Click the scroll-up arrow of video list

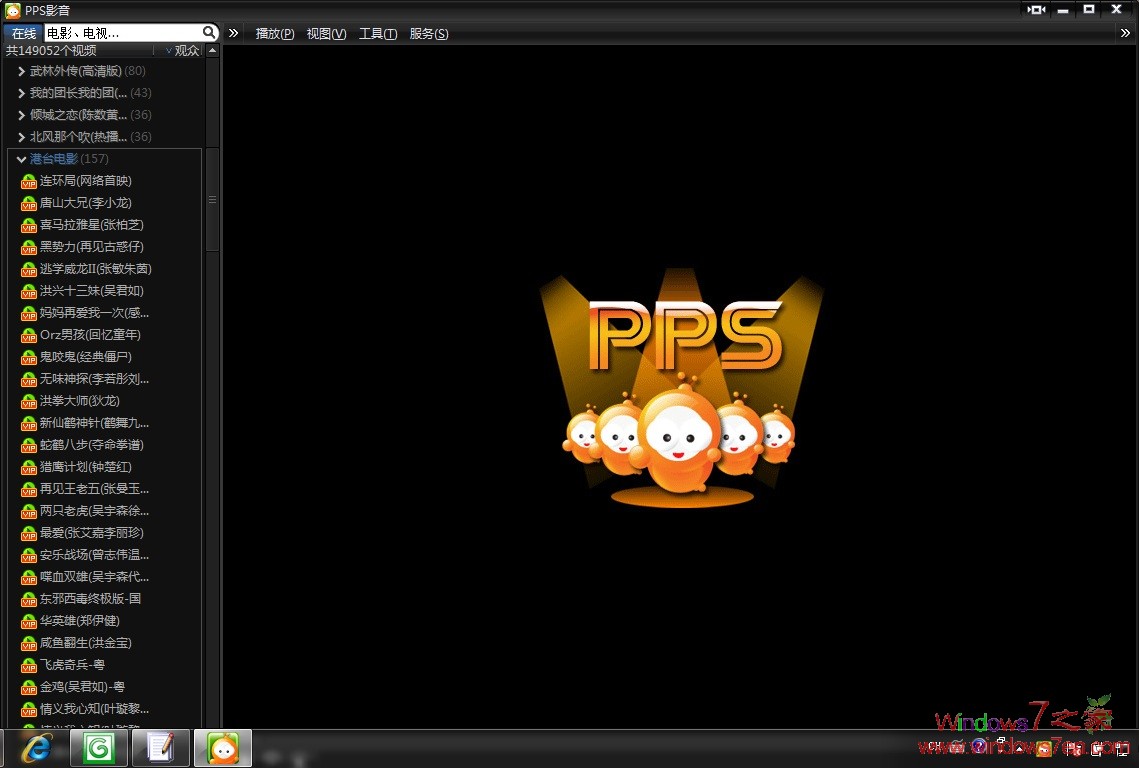click(213, 51)
